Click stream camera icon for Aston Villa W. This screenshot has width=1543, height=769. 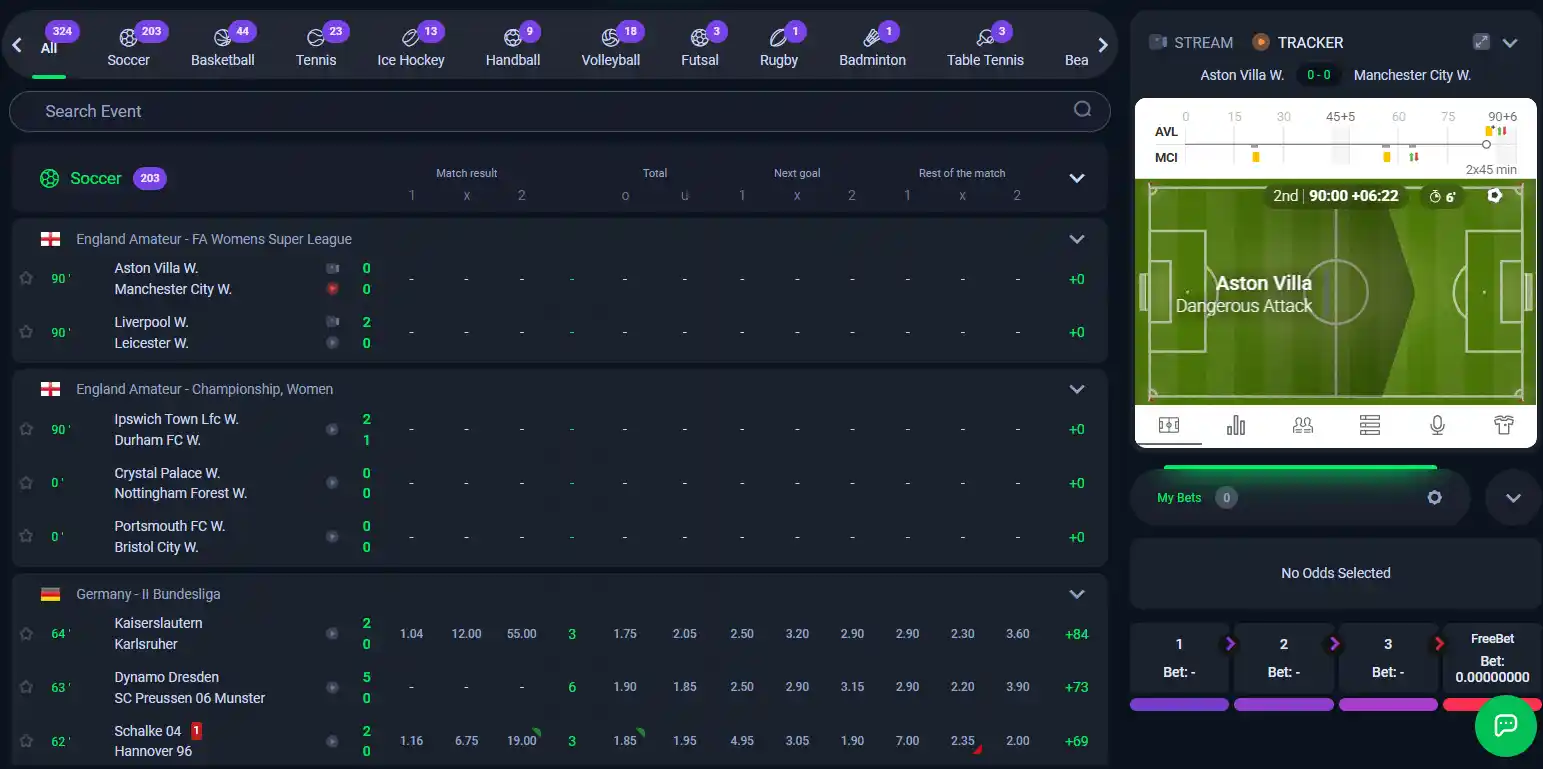coord(332,268)
